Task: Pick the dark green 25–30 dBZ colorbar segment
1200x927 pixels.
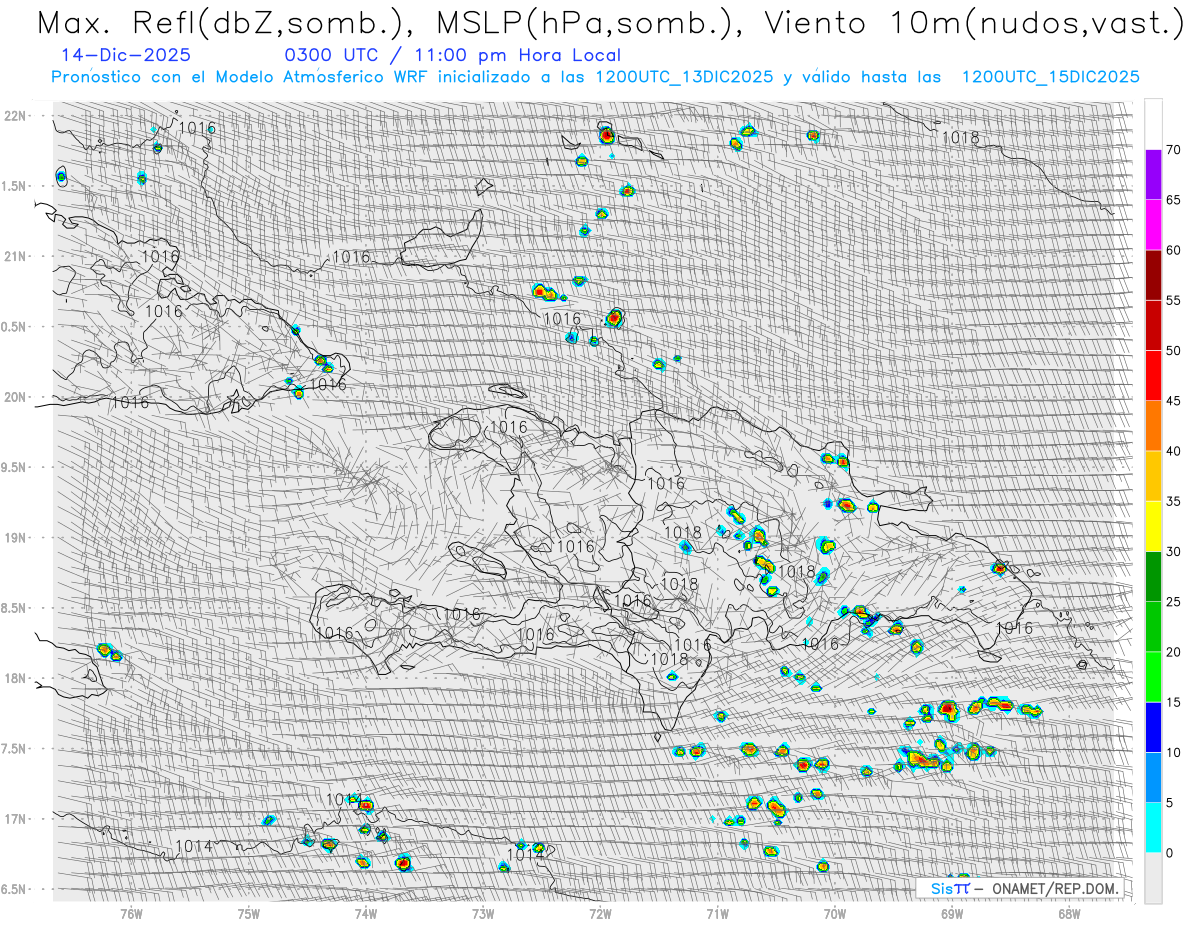Action: click(x=1153, y=577)
